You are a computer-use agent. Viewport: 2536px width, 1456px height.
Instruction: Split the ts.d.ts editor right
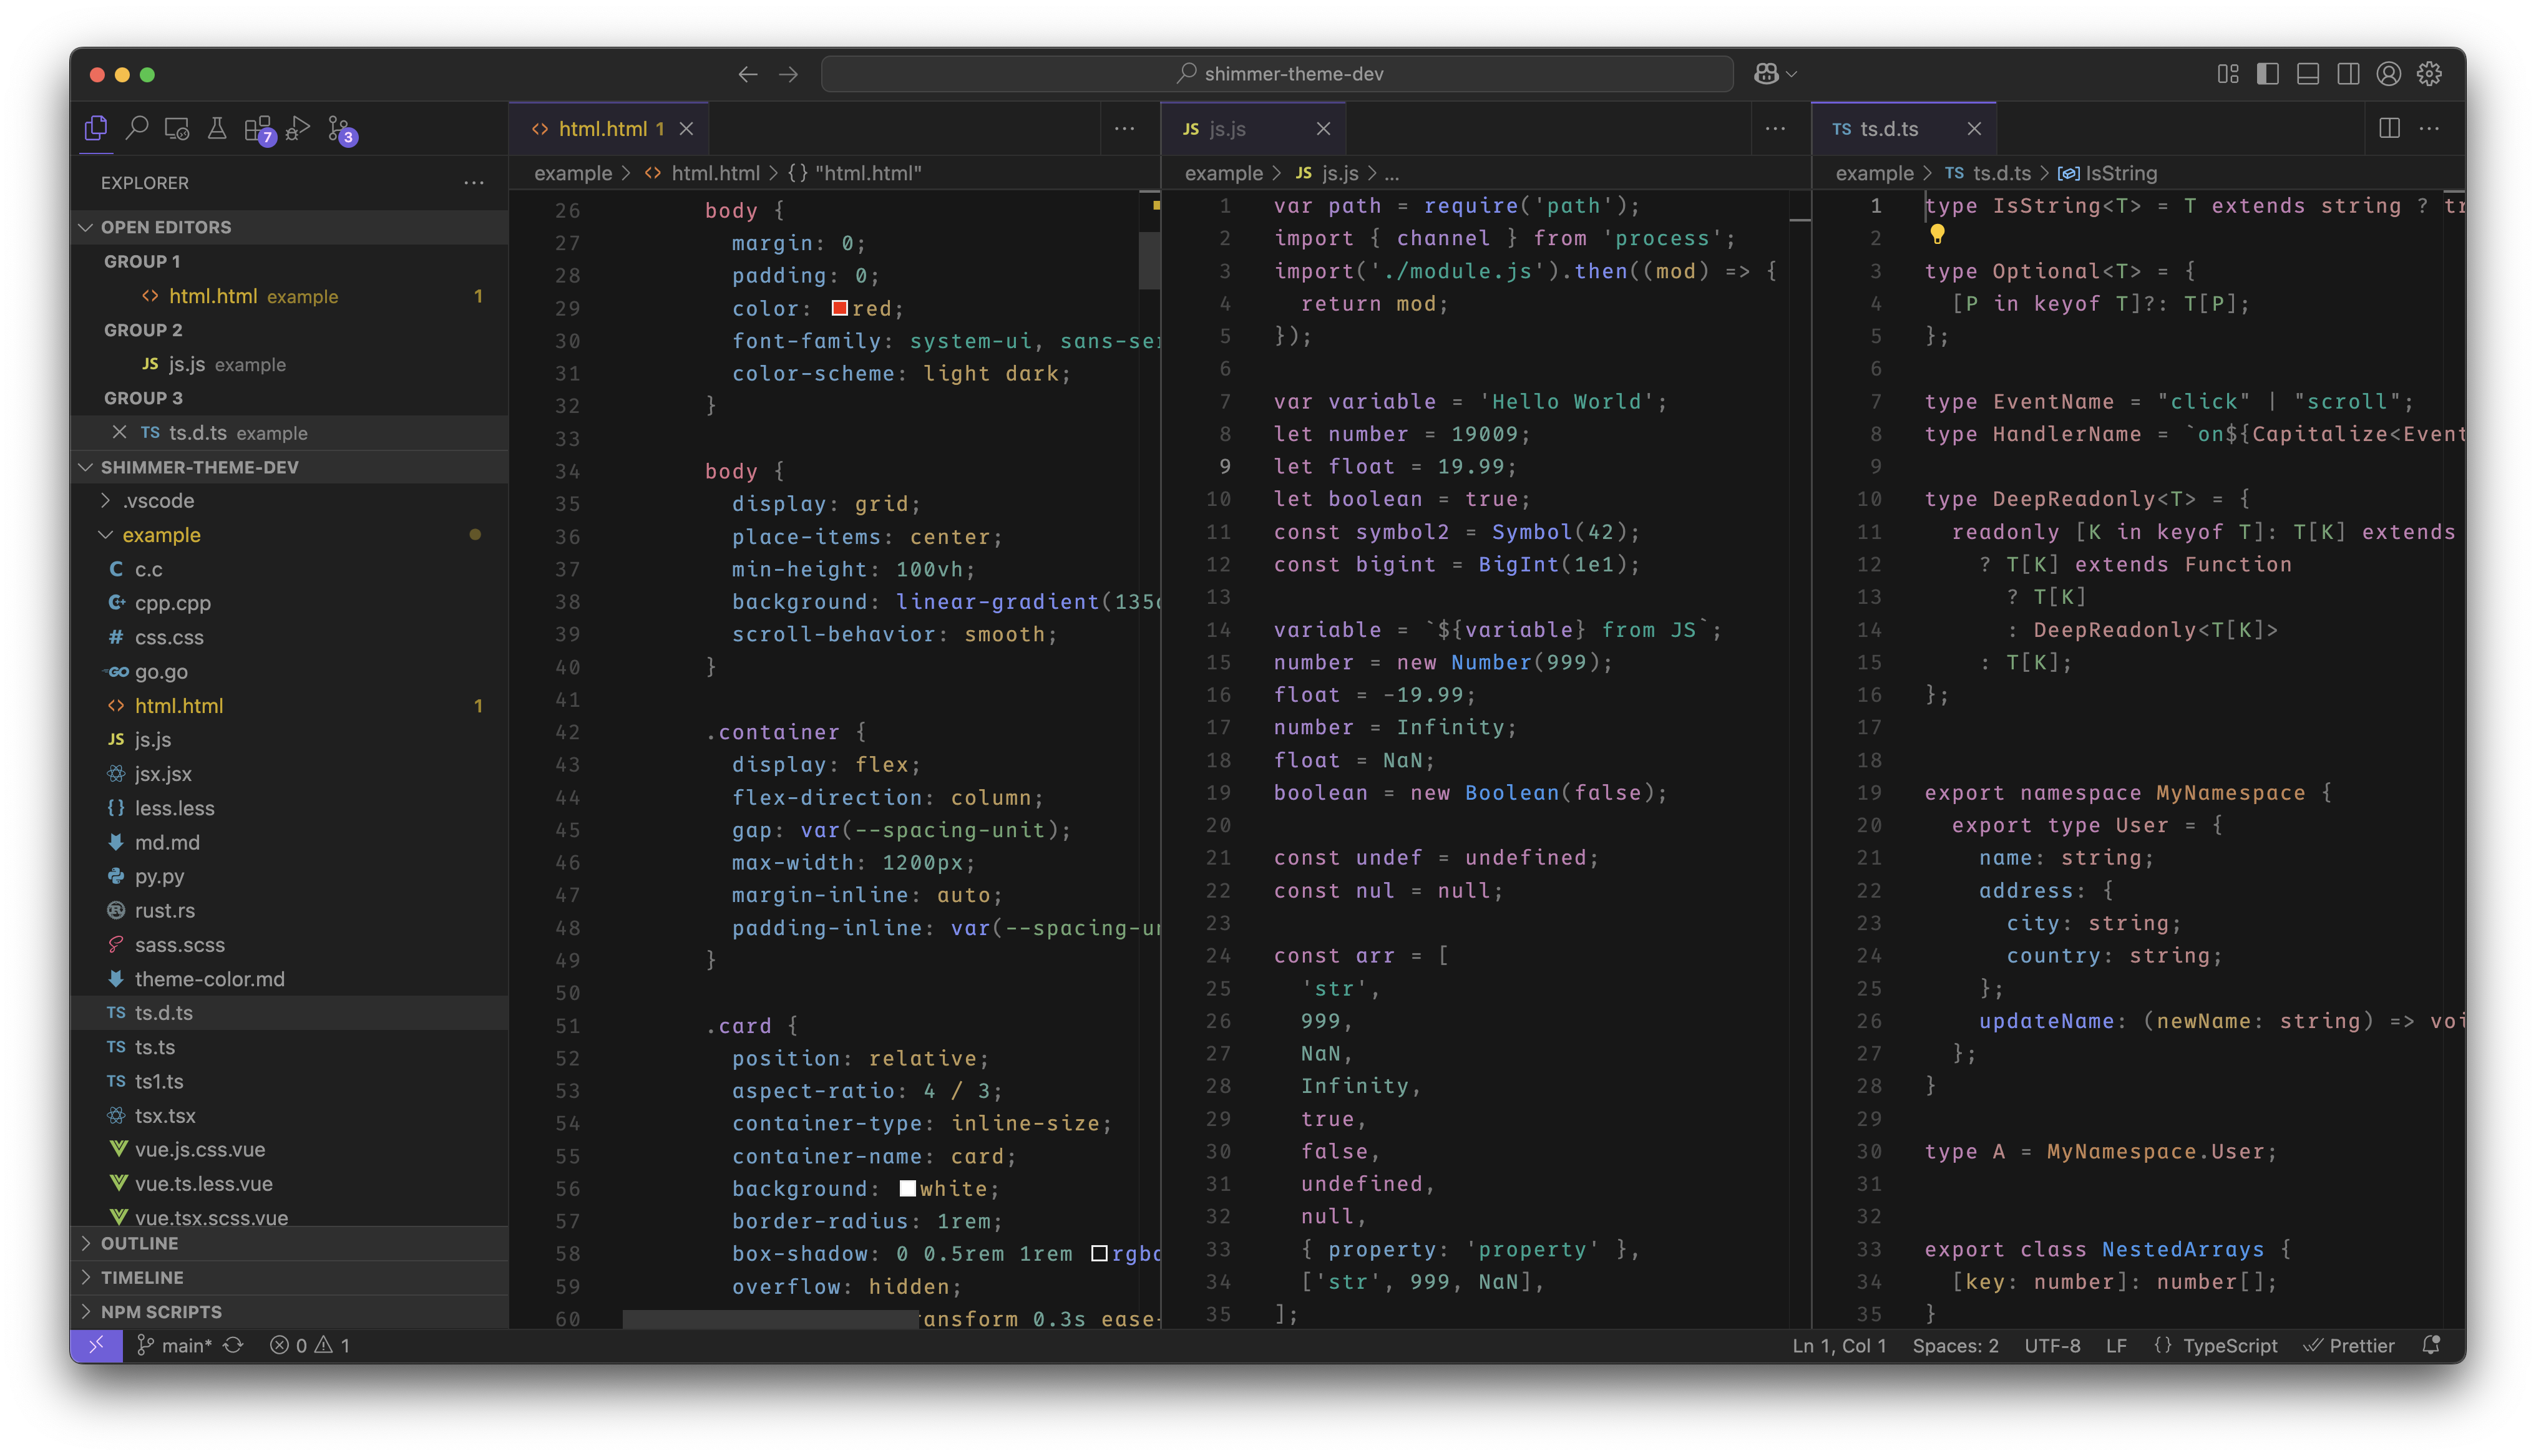2389,128
